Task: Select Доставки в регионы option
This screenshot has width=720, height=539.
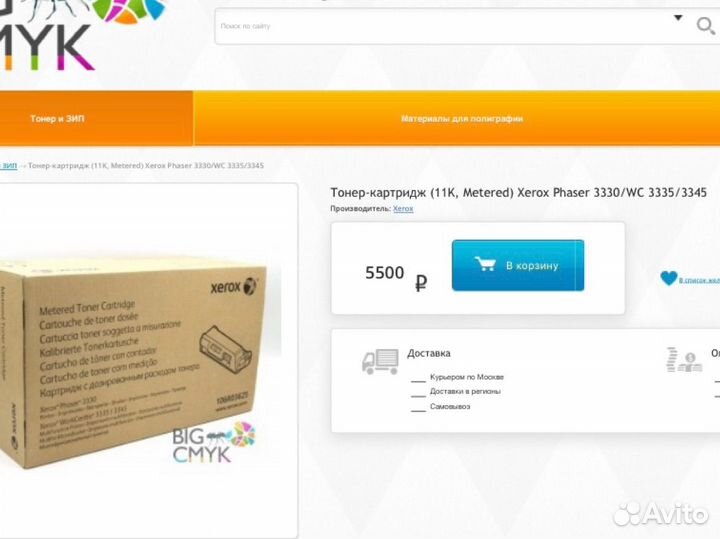Action: click(465, 392)
